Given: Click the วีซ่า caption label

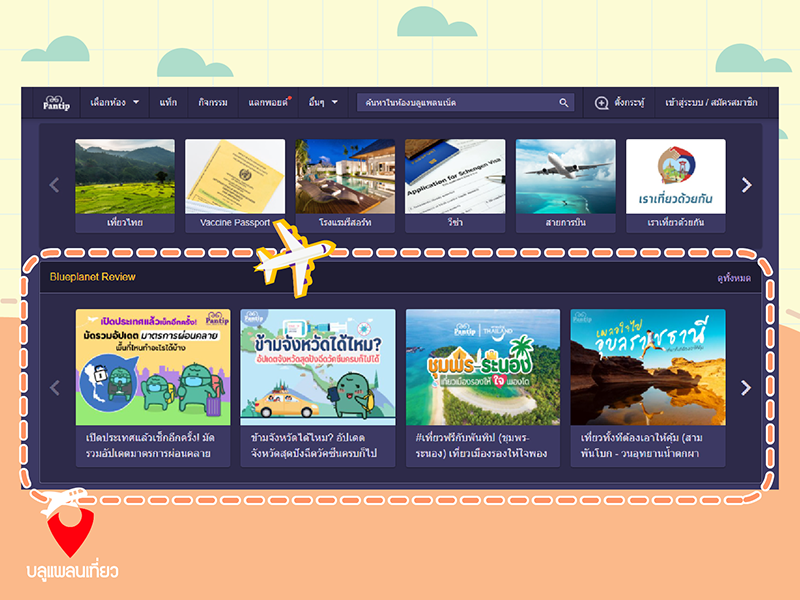Looking at the screenshot, I should (x=455, y=222).
